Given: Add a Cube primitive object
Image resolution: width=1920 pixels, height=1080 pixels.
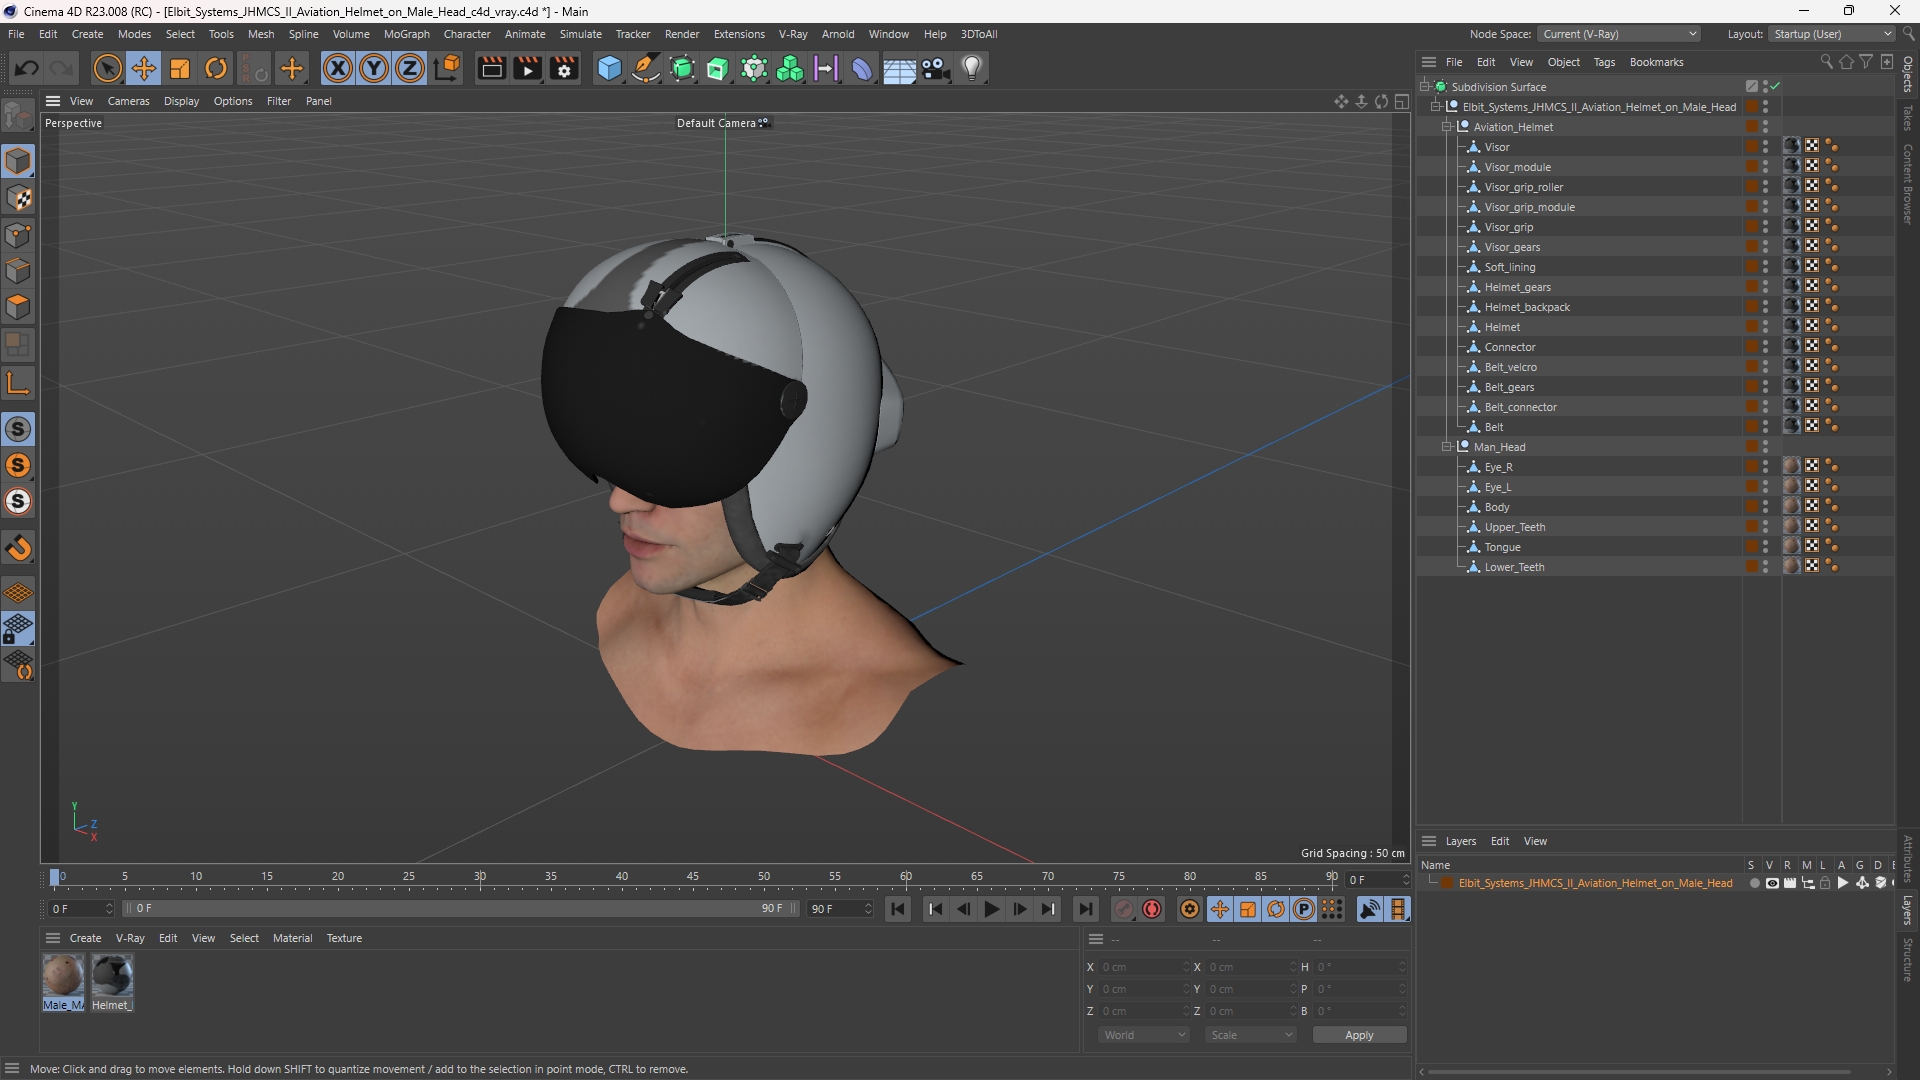Looking at the screenshot, I should [609, 68].
